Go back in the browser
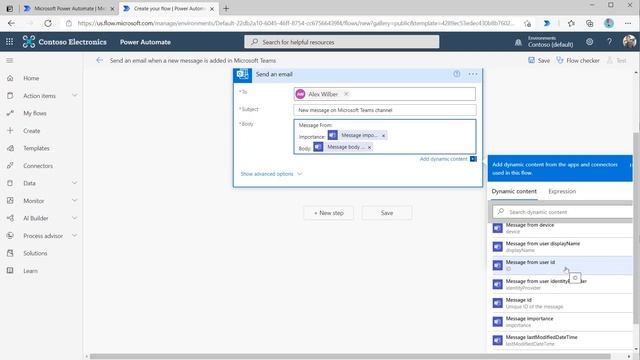 pyautogui.click(x=11, y=23)
